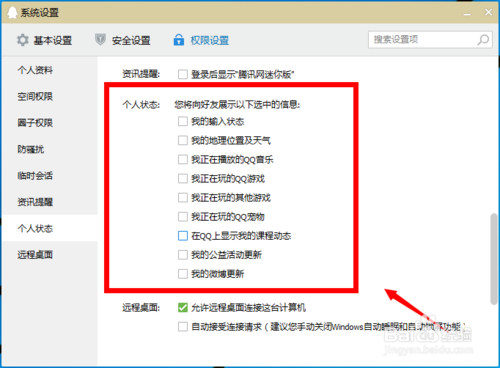Click the 远程桌面: section label

coord(141,307)
